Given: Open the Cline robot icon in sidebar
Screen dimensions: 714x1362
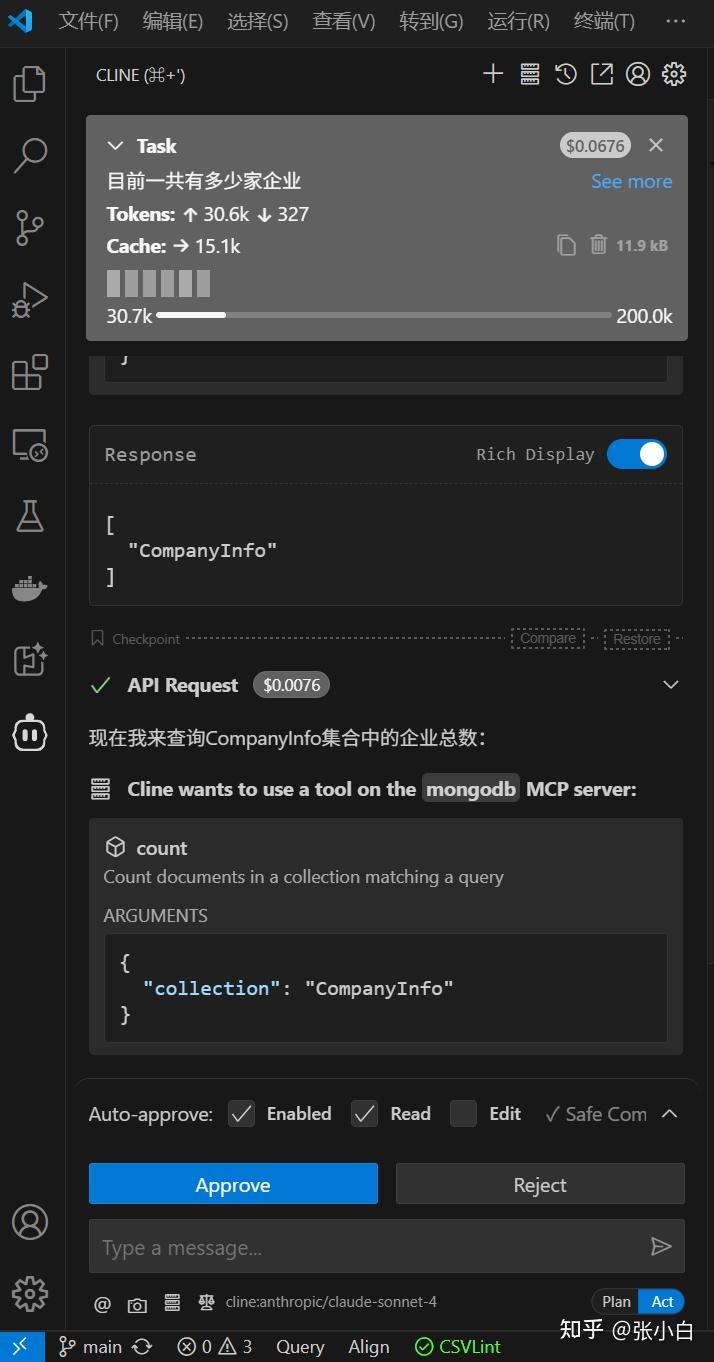Looking at the screenshot, I should click(30, 734).
